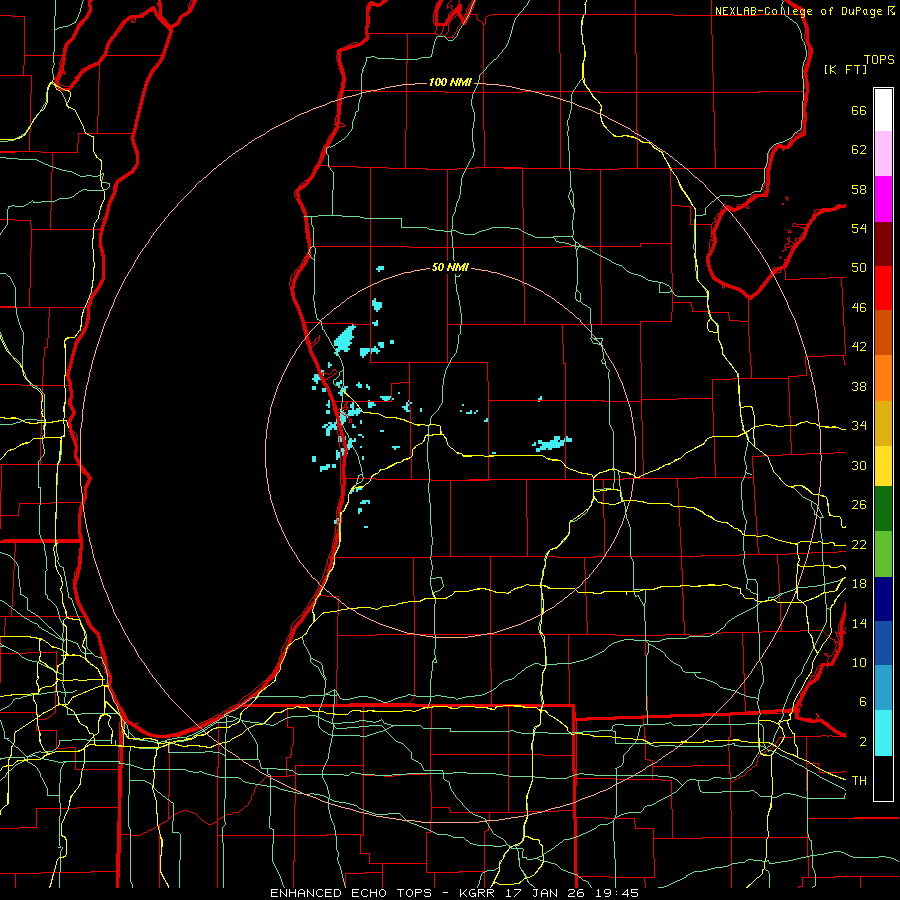
Task: Pick the navy blue legend swatch
Action: tap(883, 599)
